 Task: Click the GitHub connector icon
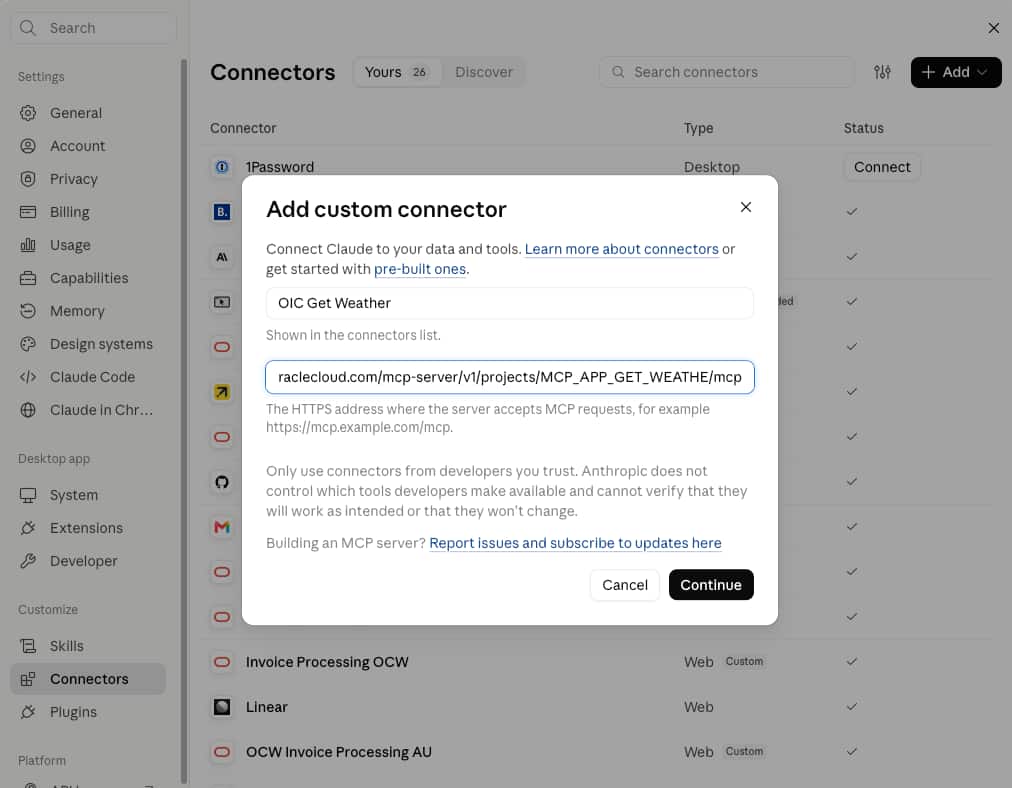pos(222,482)
